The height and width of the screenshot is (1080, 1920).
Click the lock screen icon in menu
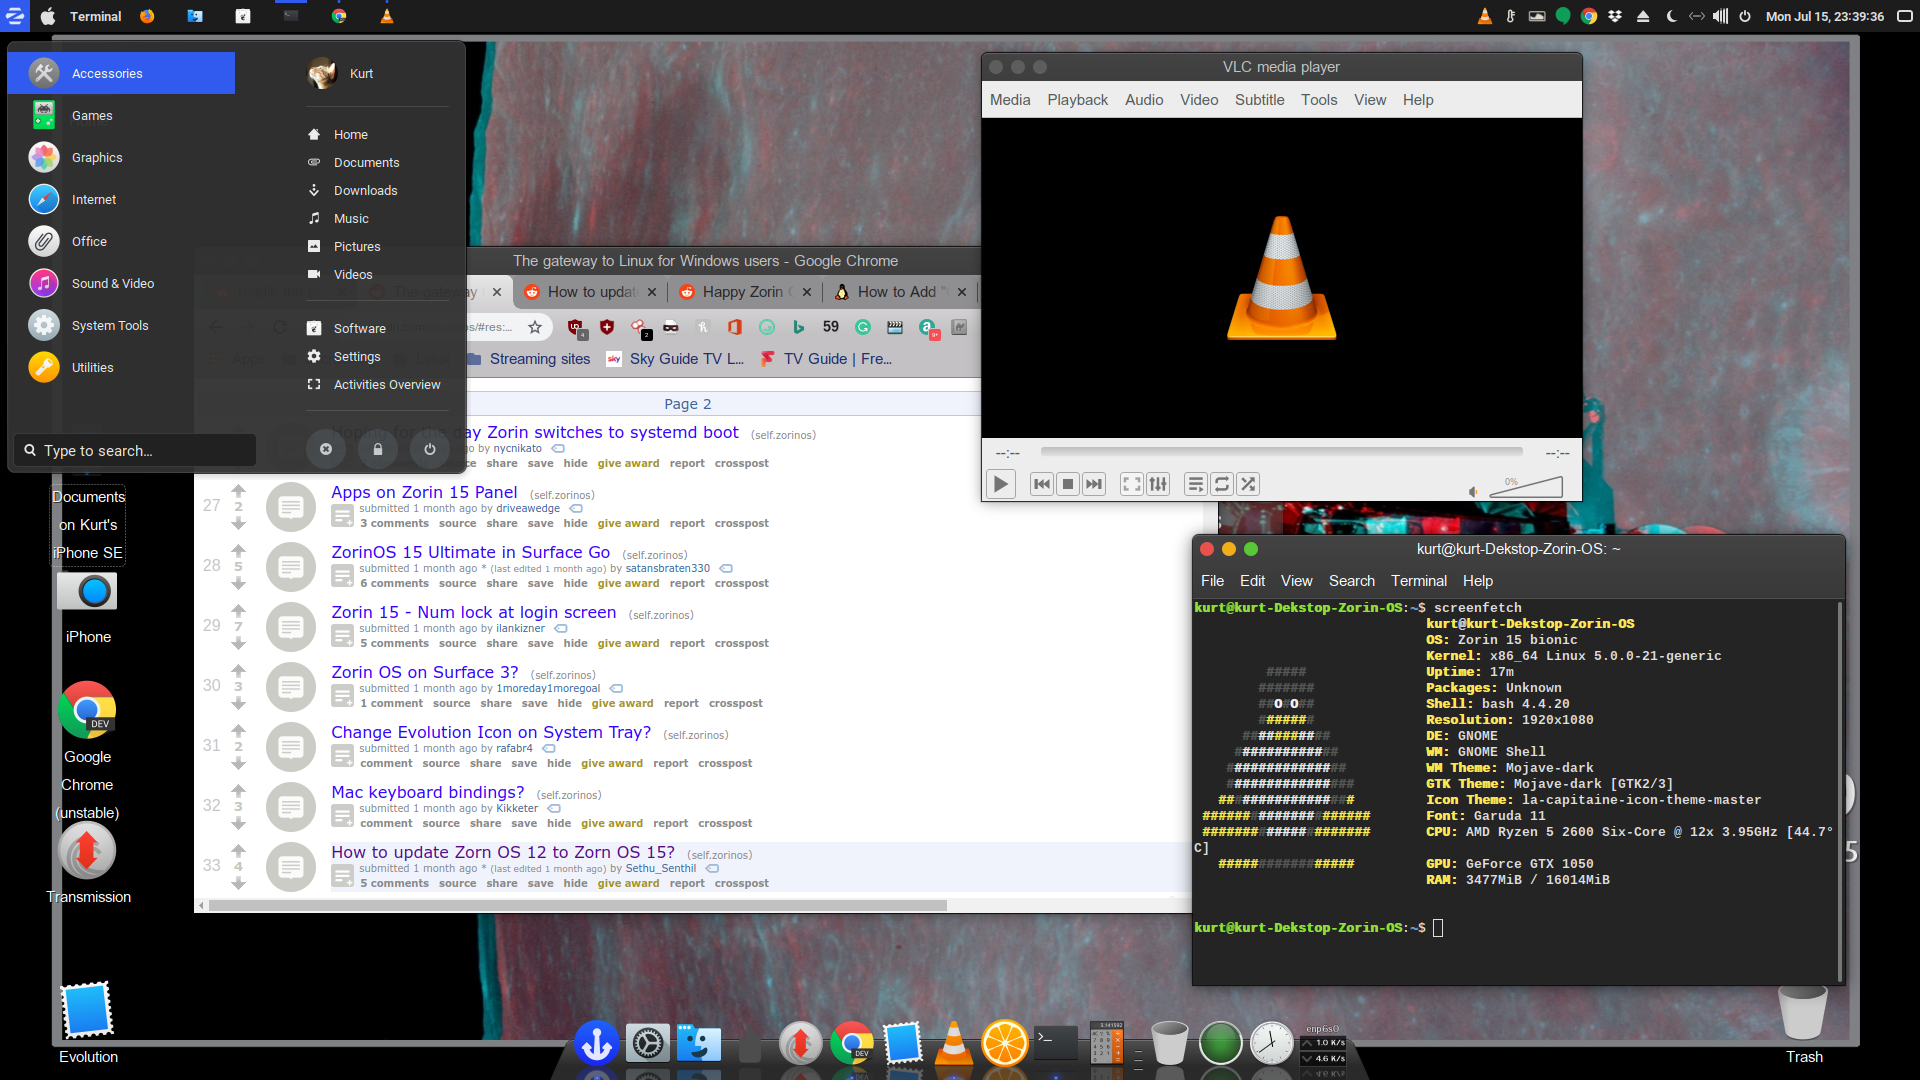tap(378, 450)
